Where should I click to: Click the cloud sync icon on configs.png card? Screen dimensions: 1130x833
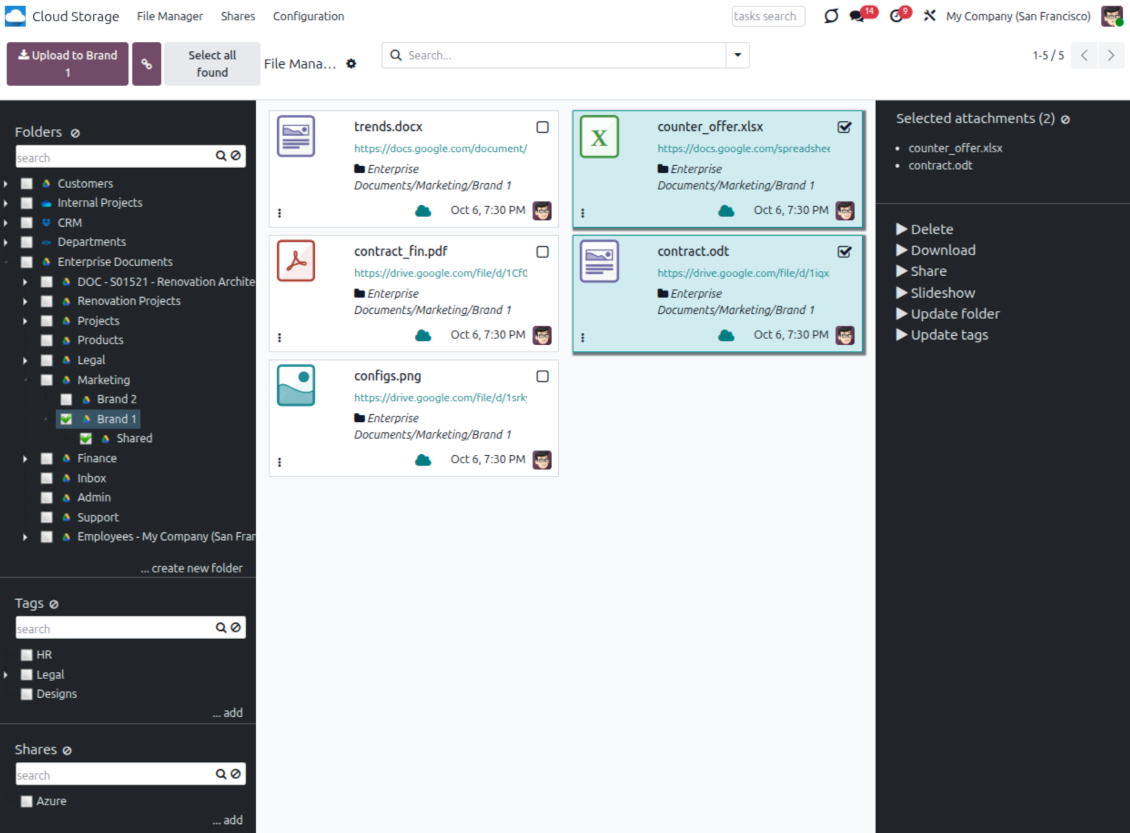[423, 460]
